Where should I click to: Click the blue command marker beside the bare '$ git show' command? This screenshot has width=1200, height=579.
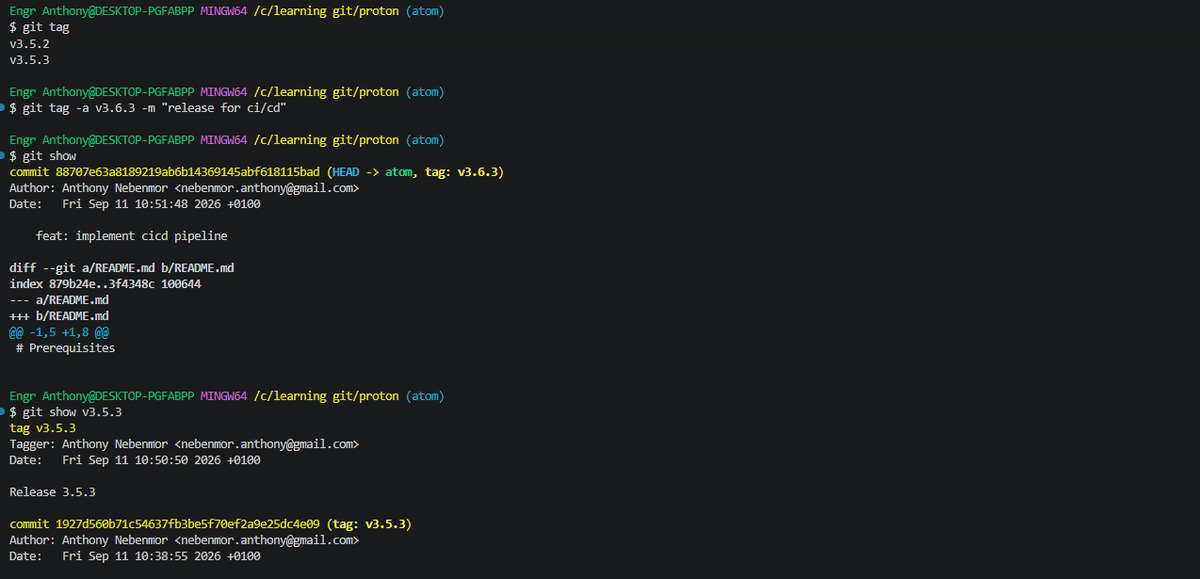(3, 156)
